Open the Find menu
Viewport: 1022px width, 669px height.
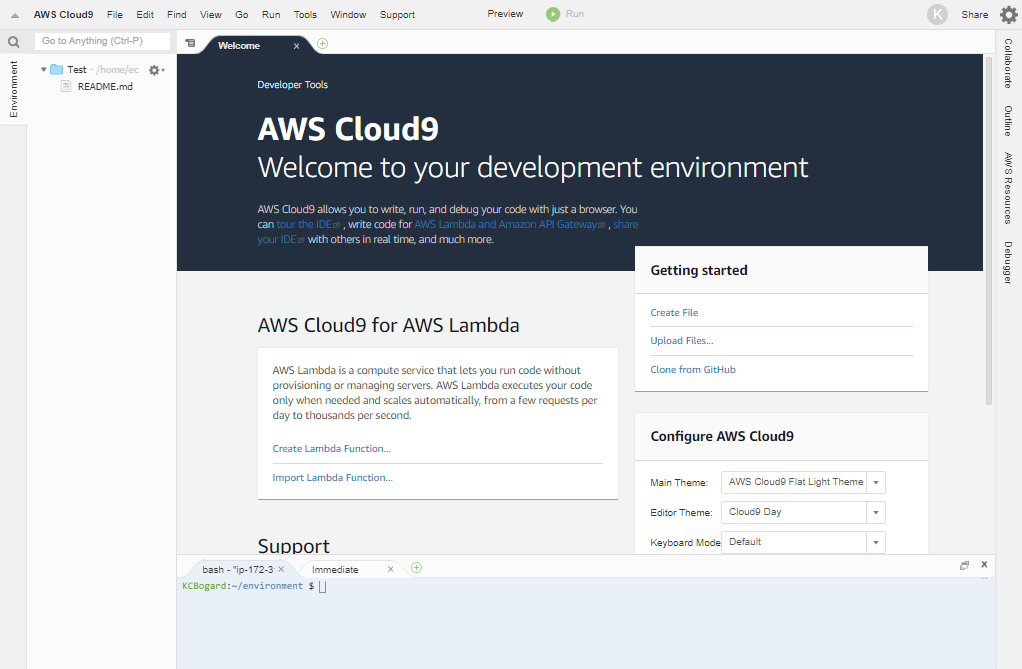pyautogui.click(x=177, y=14)
